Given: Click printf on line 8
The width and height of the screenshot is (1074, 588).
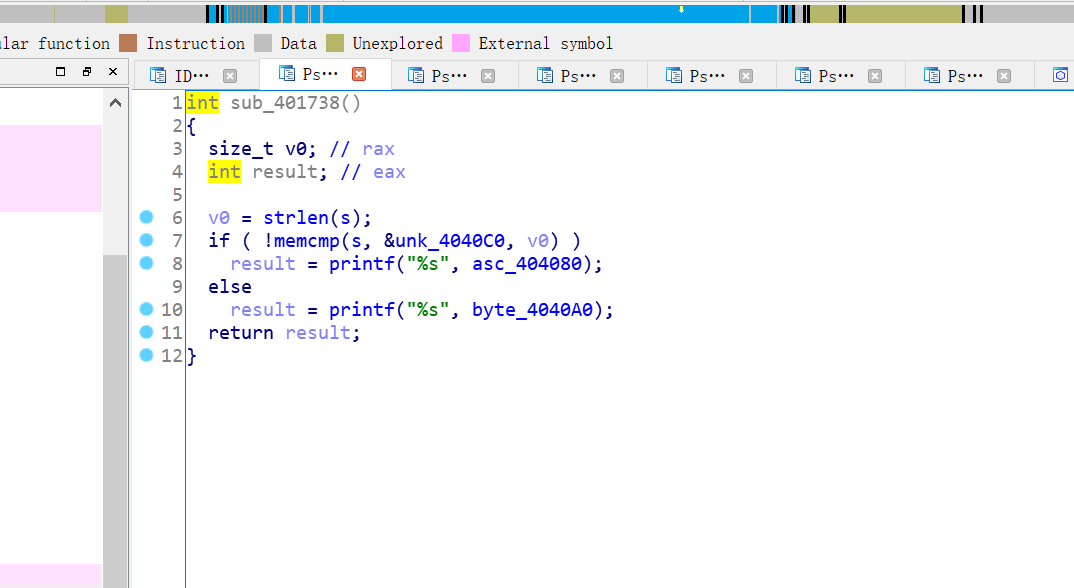Looking at the screenshot, I should [362, 263].
